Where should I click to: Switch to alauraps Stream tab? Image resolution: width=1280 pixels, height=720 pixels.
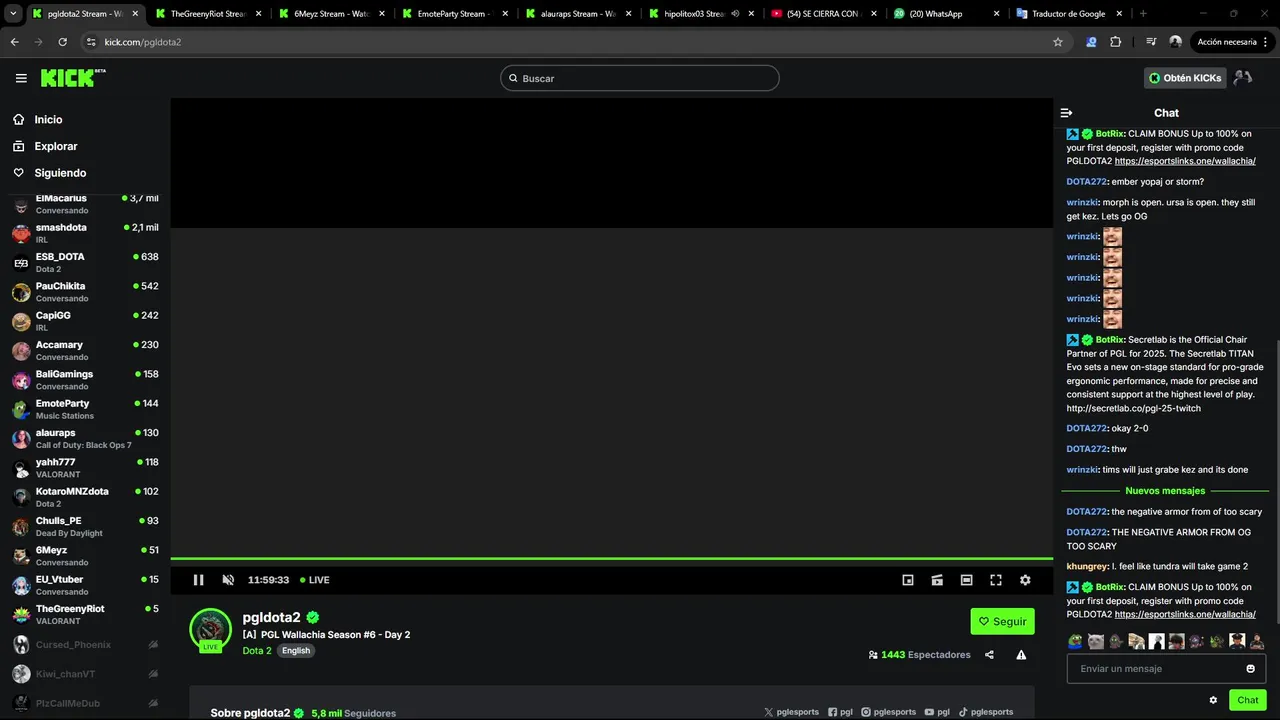click(x=577, y=14)
